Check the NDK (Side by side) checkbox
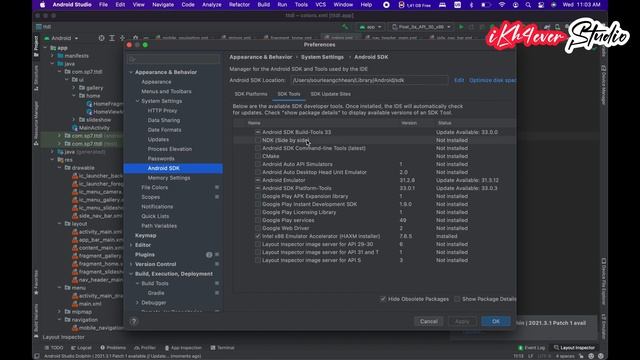Screen dimensions: 640x360 258,140
